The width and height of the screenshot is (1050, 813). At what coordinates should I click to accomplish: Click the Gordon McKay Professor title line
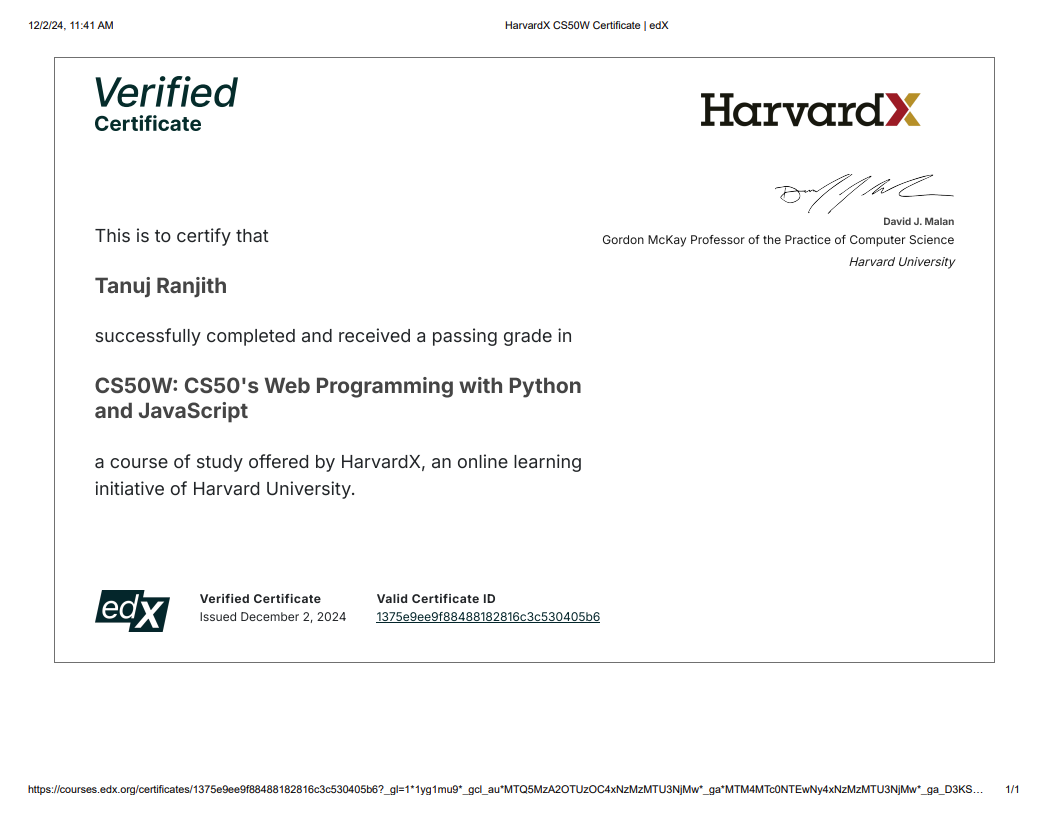pyautogui.click(x=778, y=240)
